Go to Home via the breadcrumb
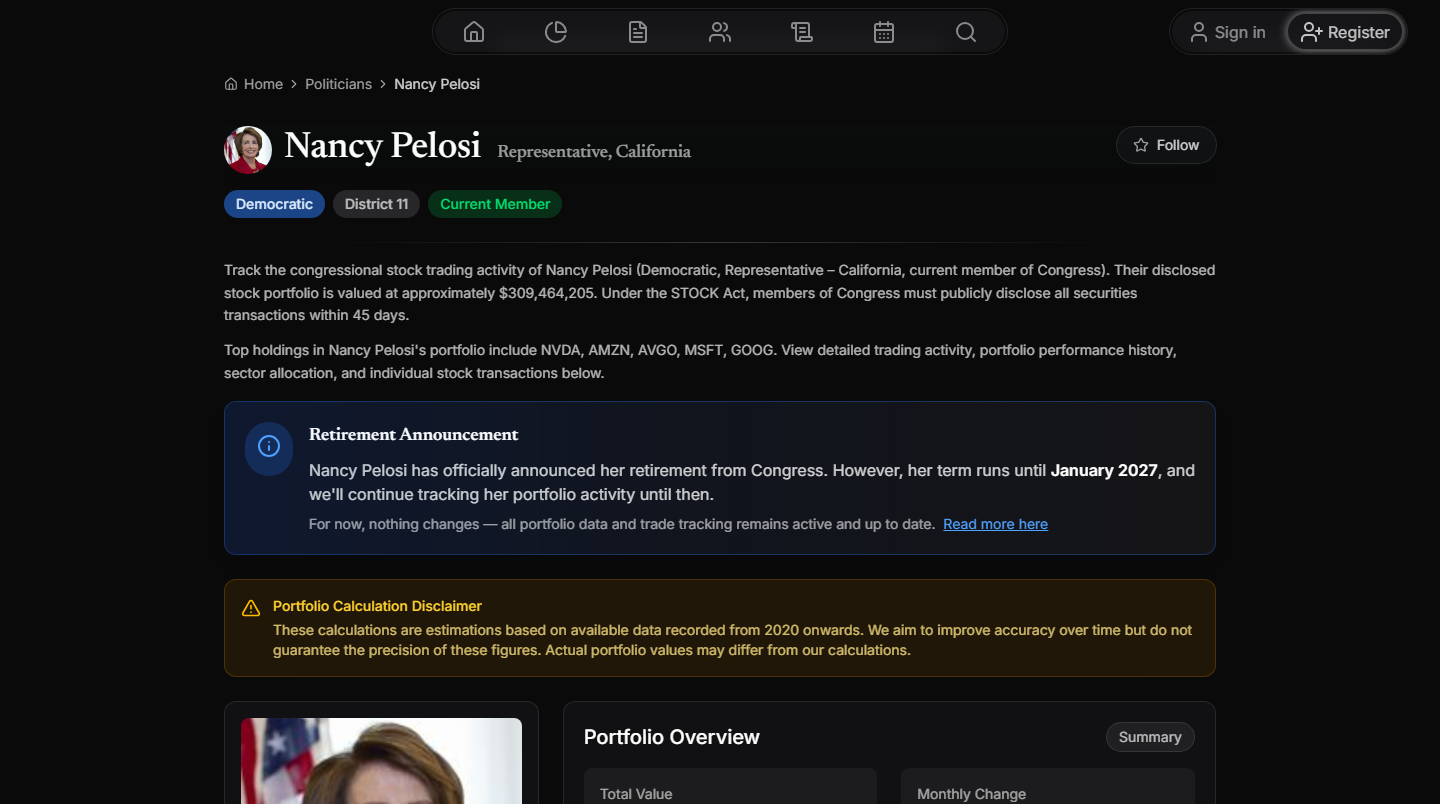Screen dimensions: 1440x804 tap(254, 84)
